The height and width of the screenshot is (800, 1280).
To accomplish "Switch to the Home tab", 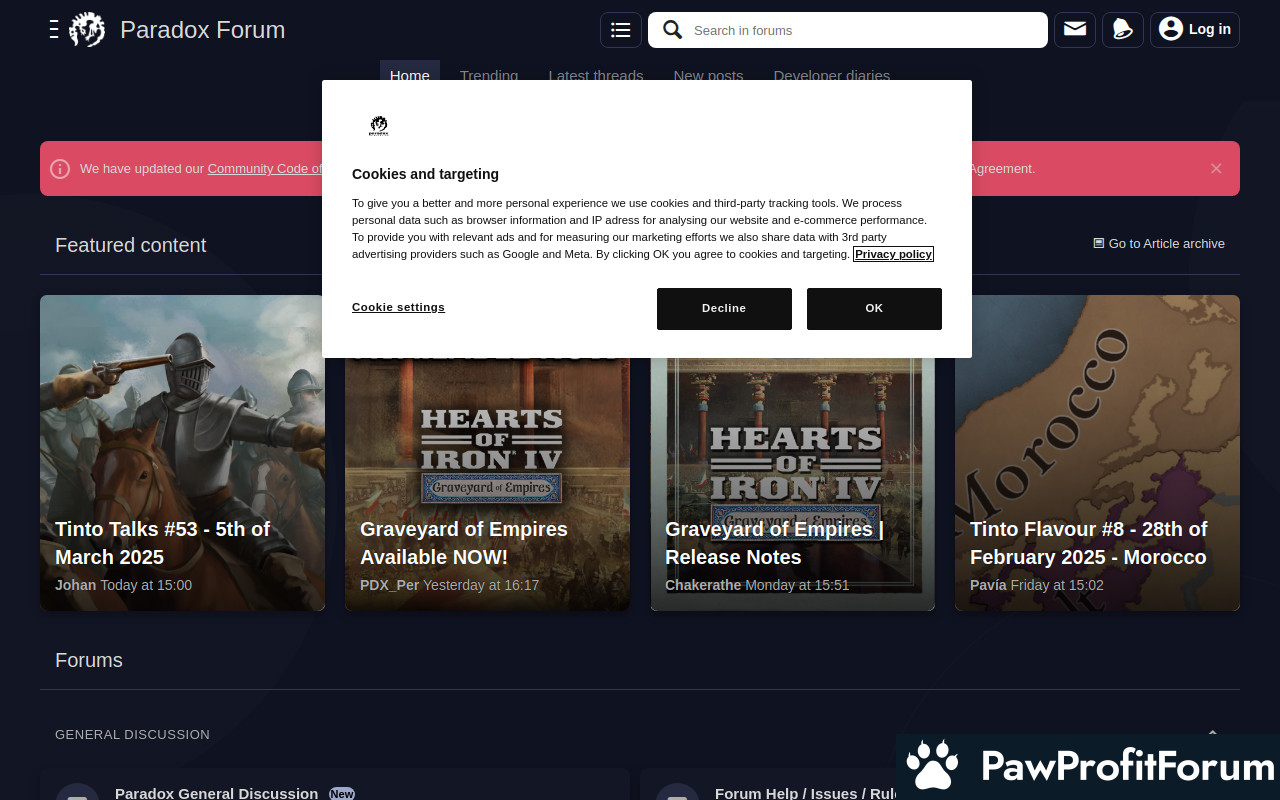I will tap(410, 71).
